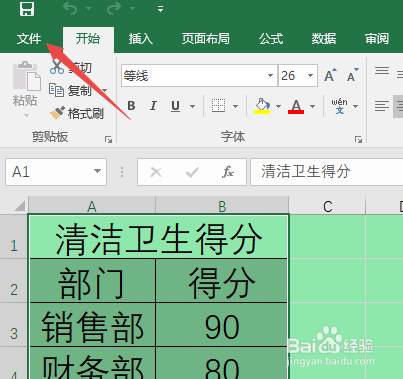The width and height of the screenshot is (403, 379).
Task: Open the 页面布局 tab
Action: pyautogui.click(x=206, y=39)
